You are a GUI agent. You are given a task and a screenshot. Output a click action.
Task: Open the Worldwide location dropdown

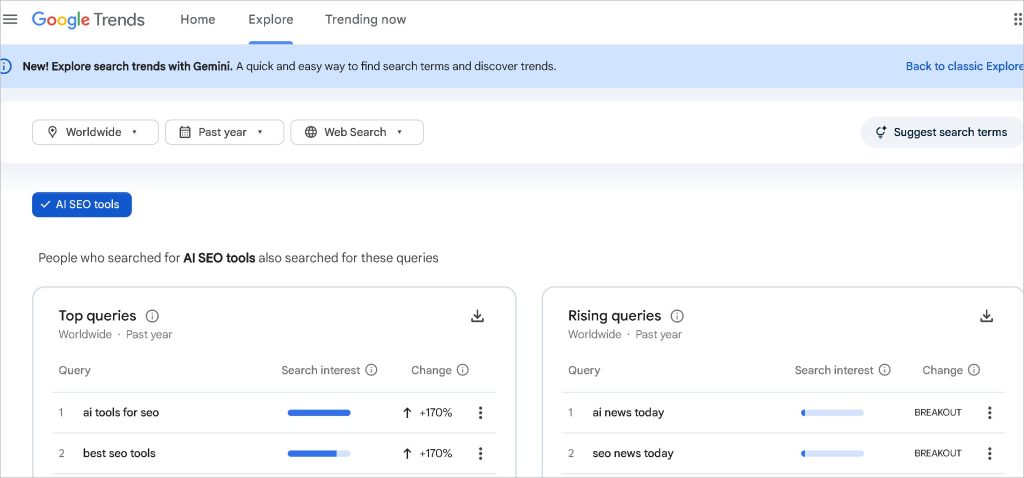point(95,132)
